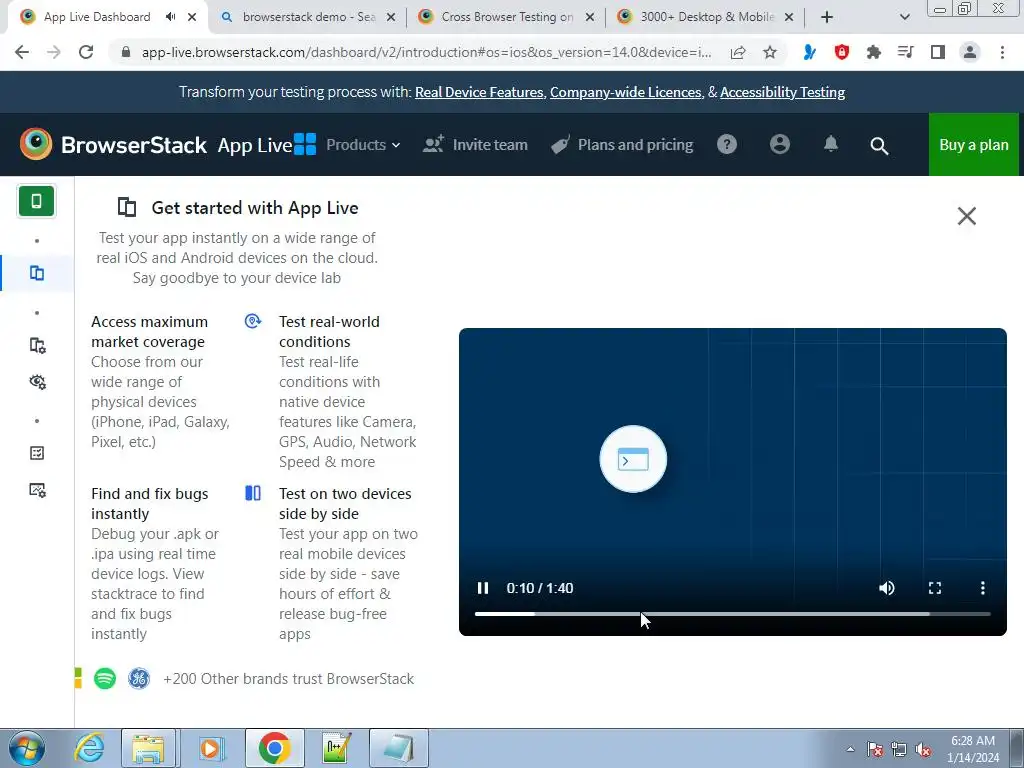Viewport: 1024px width, 768px height.
Task: Pause the intro video
Action: pyautogui.click(x=483, y=588)
